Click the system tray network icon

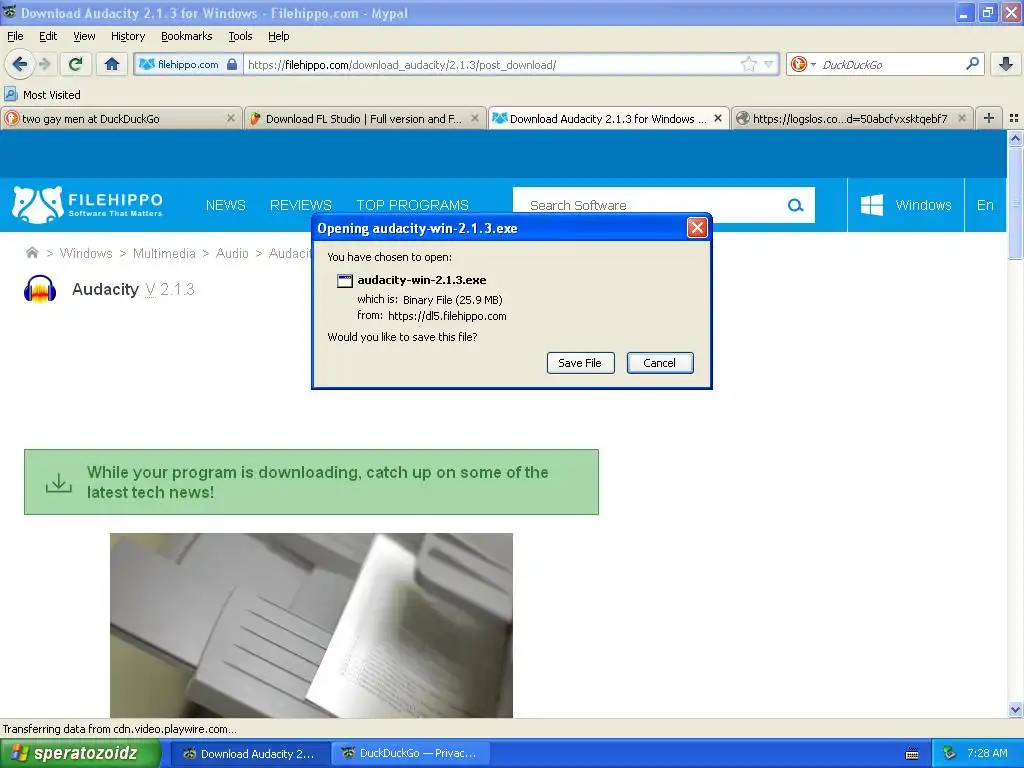[x=949, y=754]
